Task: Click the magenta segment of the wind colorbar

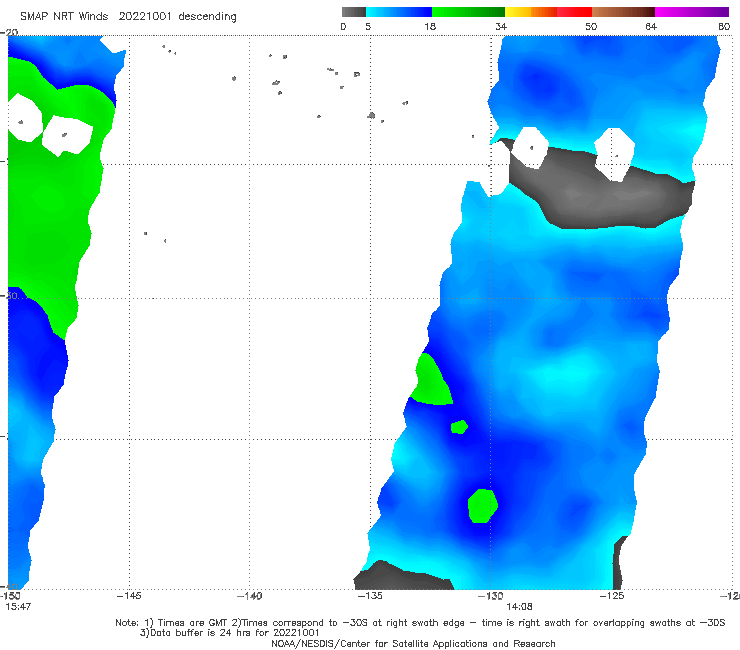Action: tap(692, 12)
